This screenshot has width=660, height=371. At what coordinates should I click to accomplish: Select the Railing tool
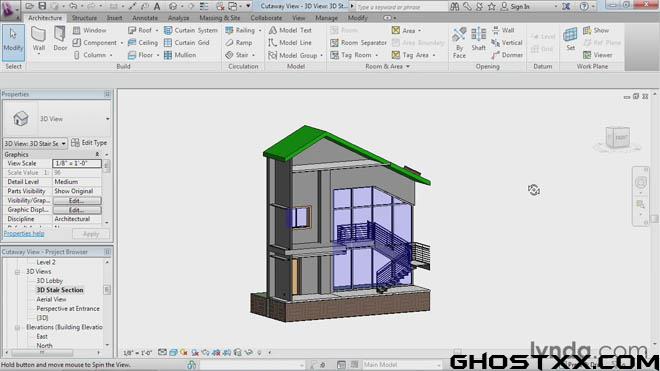pos(240,30)
